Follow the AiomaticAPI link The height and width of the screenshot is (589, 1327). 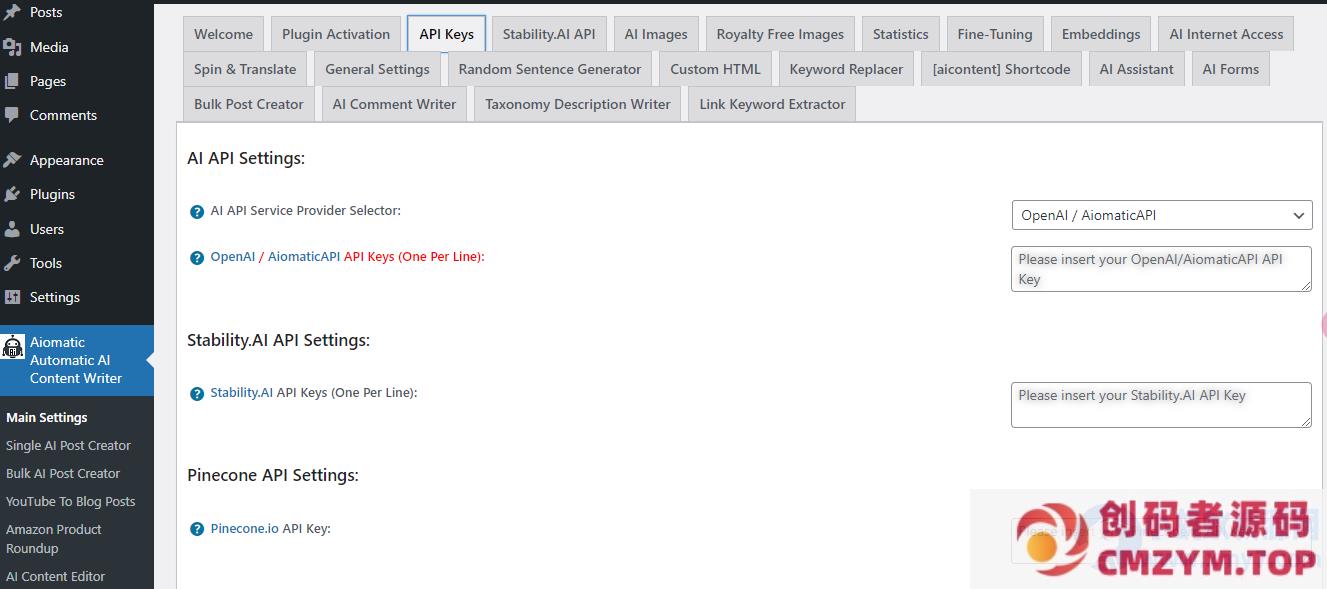click(304, 257)
